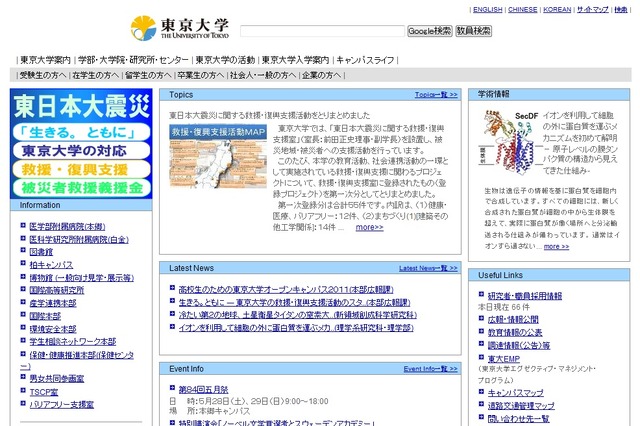Open the Event Info一覧 link

[x=431, y=369]
